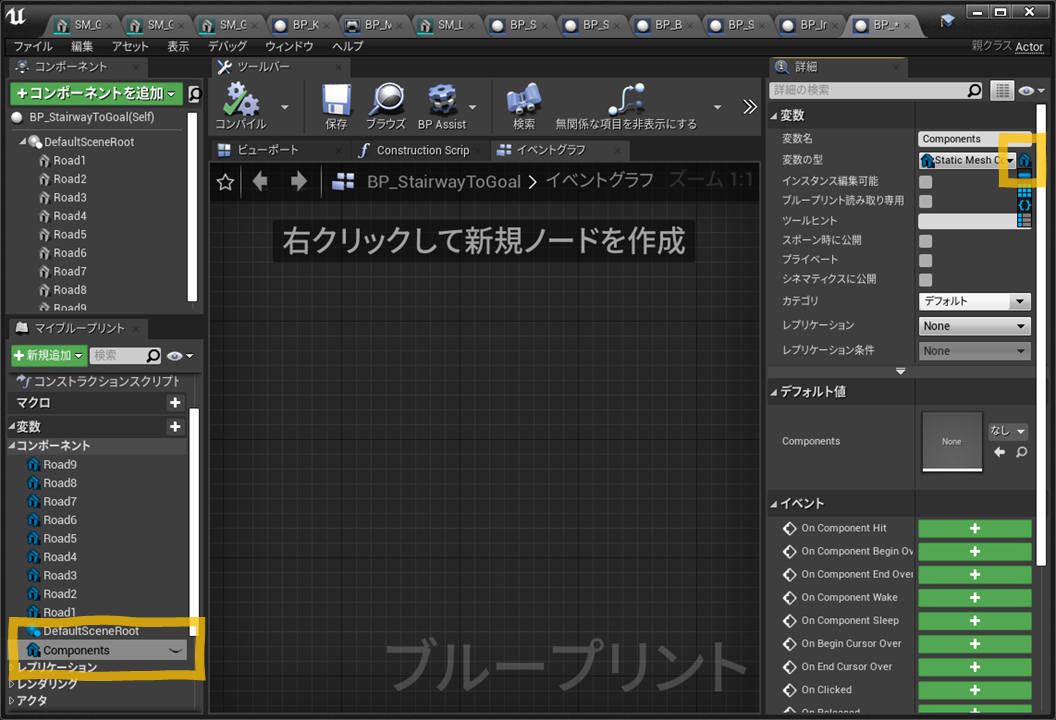Image resolution: width=1056 pixels, height=720 pixels.
Task: Open カテゴリ デフォルト dropdown
Action: [x=975, y=301]
